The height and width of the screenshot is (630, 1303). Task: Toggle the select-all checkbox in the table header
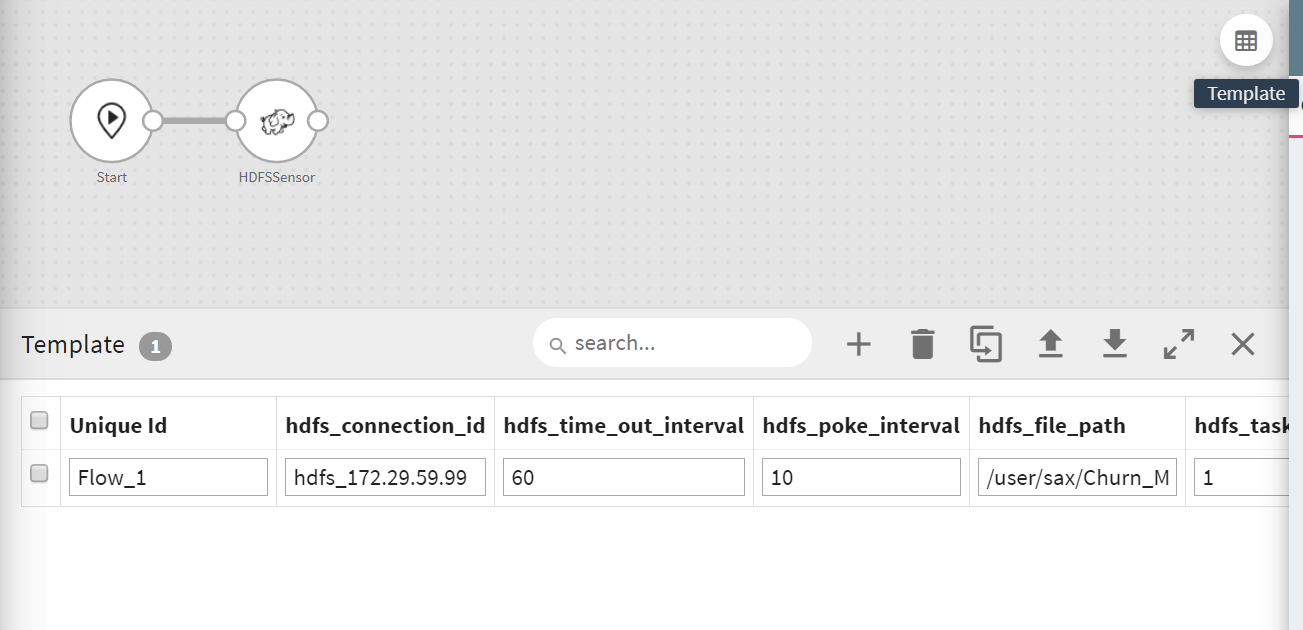40,421
